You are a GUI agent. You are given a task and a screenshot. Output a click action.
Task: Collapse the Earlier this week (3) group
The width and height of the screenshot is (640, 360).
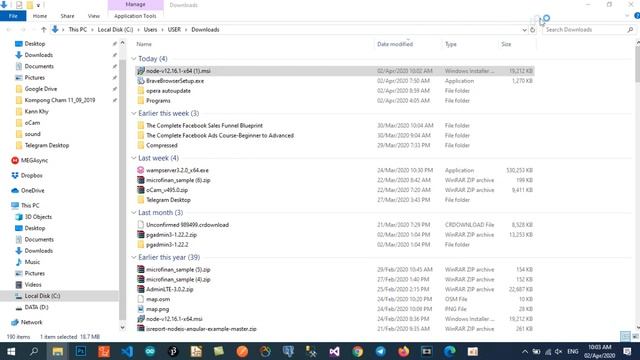point(134,113)
